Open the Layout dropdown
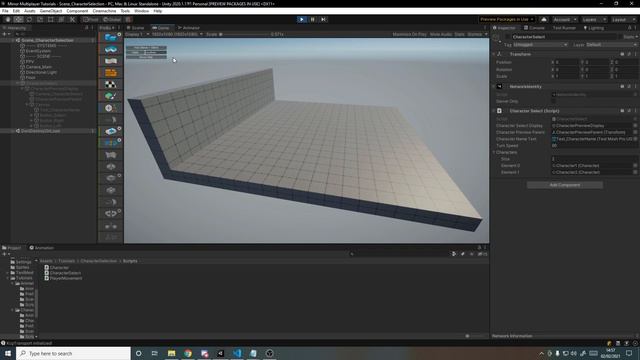This screenshot has height=360, width=640. [x=623, y=19]
